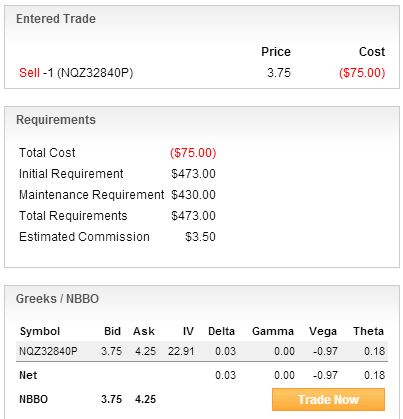Viewport: 403px width, 419px height.
Task: Click the Delta column header
Action: (221, 331)
